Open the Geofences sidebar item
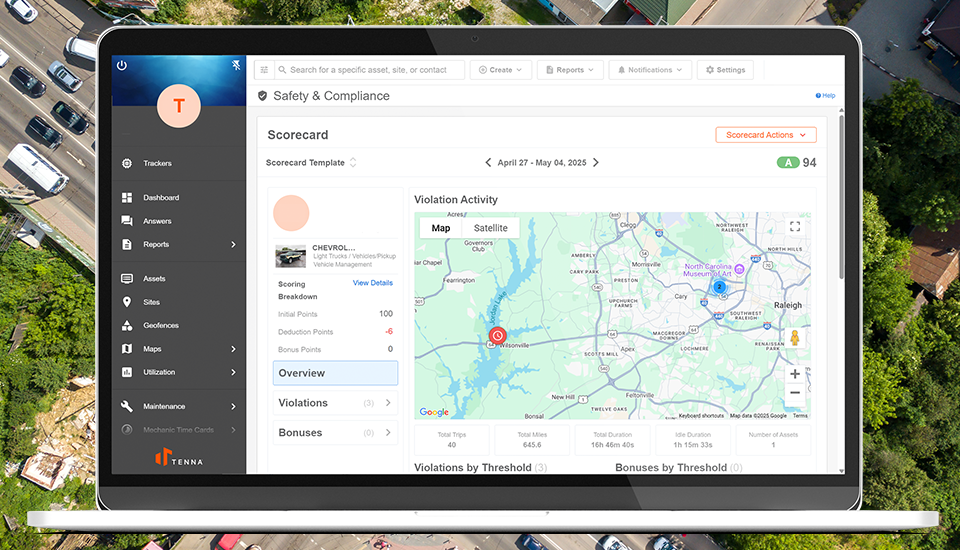Viewport: 960px width, 550px height. [160, 325]
